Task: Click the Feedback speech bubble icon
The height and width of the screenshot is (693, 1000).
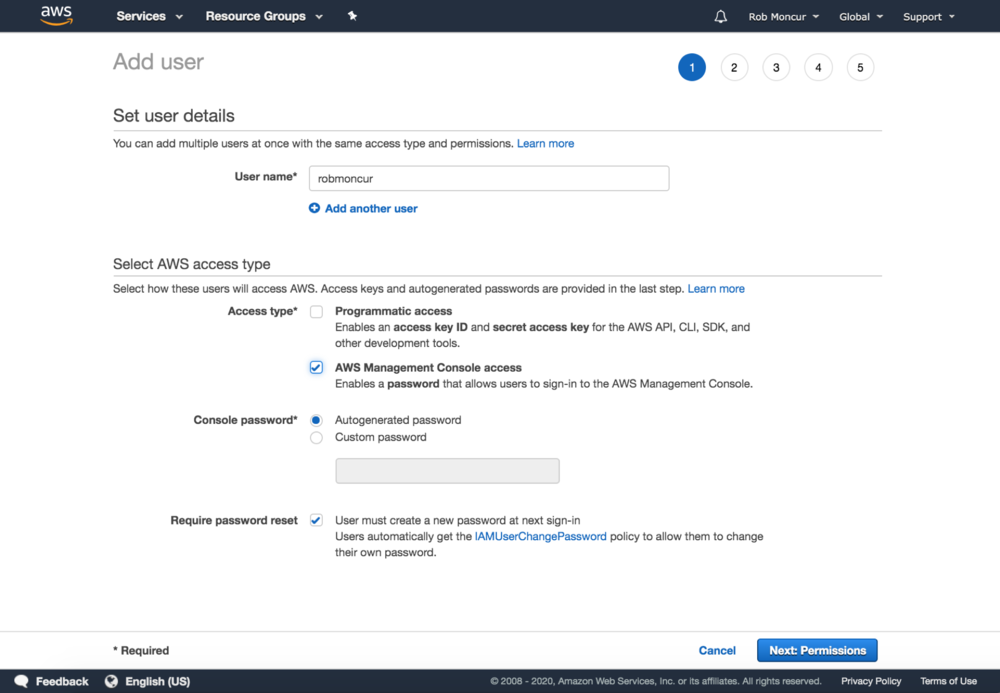Action: pos(21,681)
